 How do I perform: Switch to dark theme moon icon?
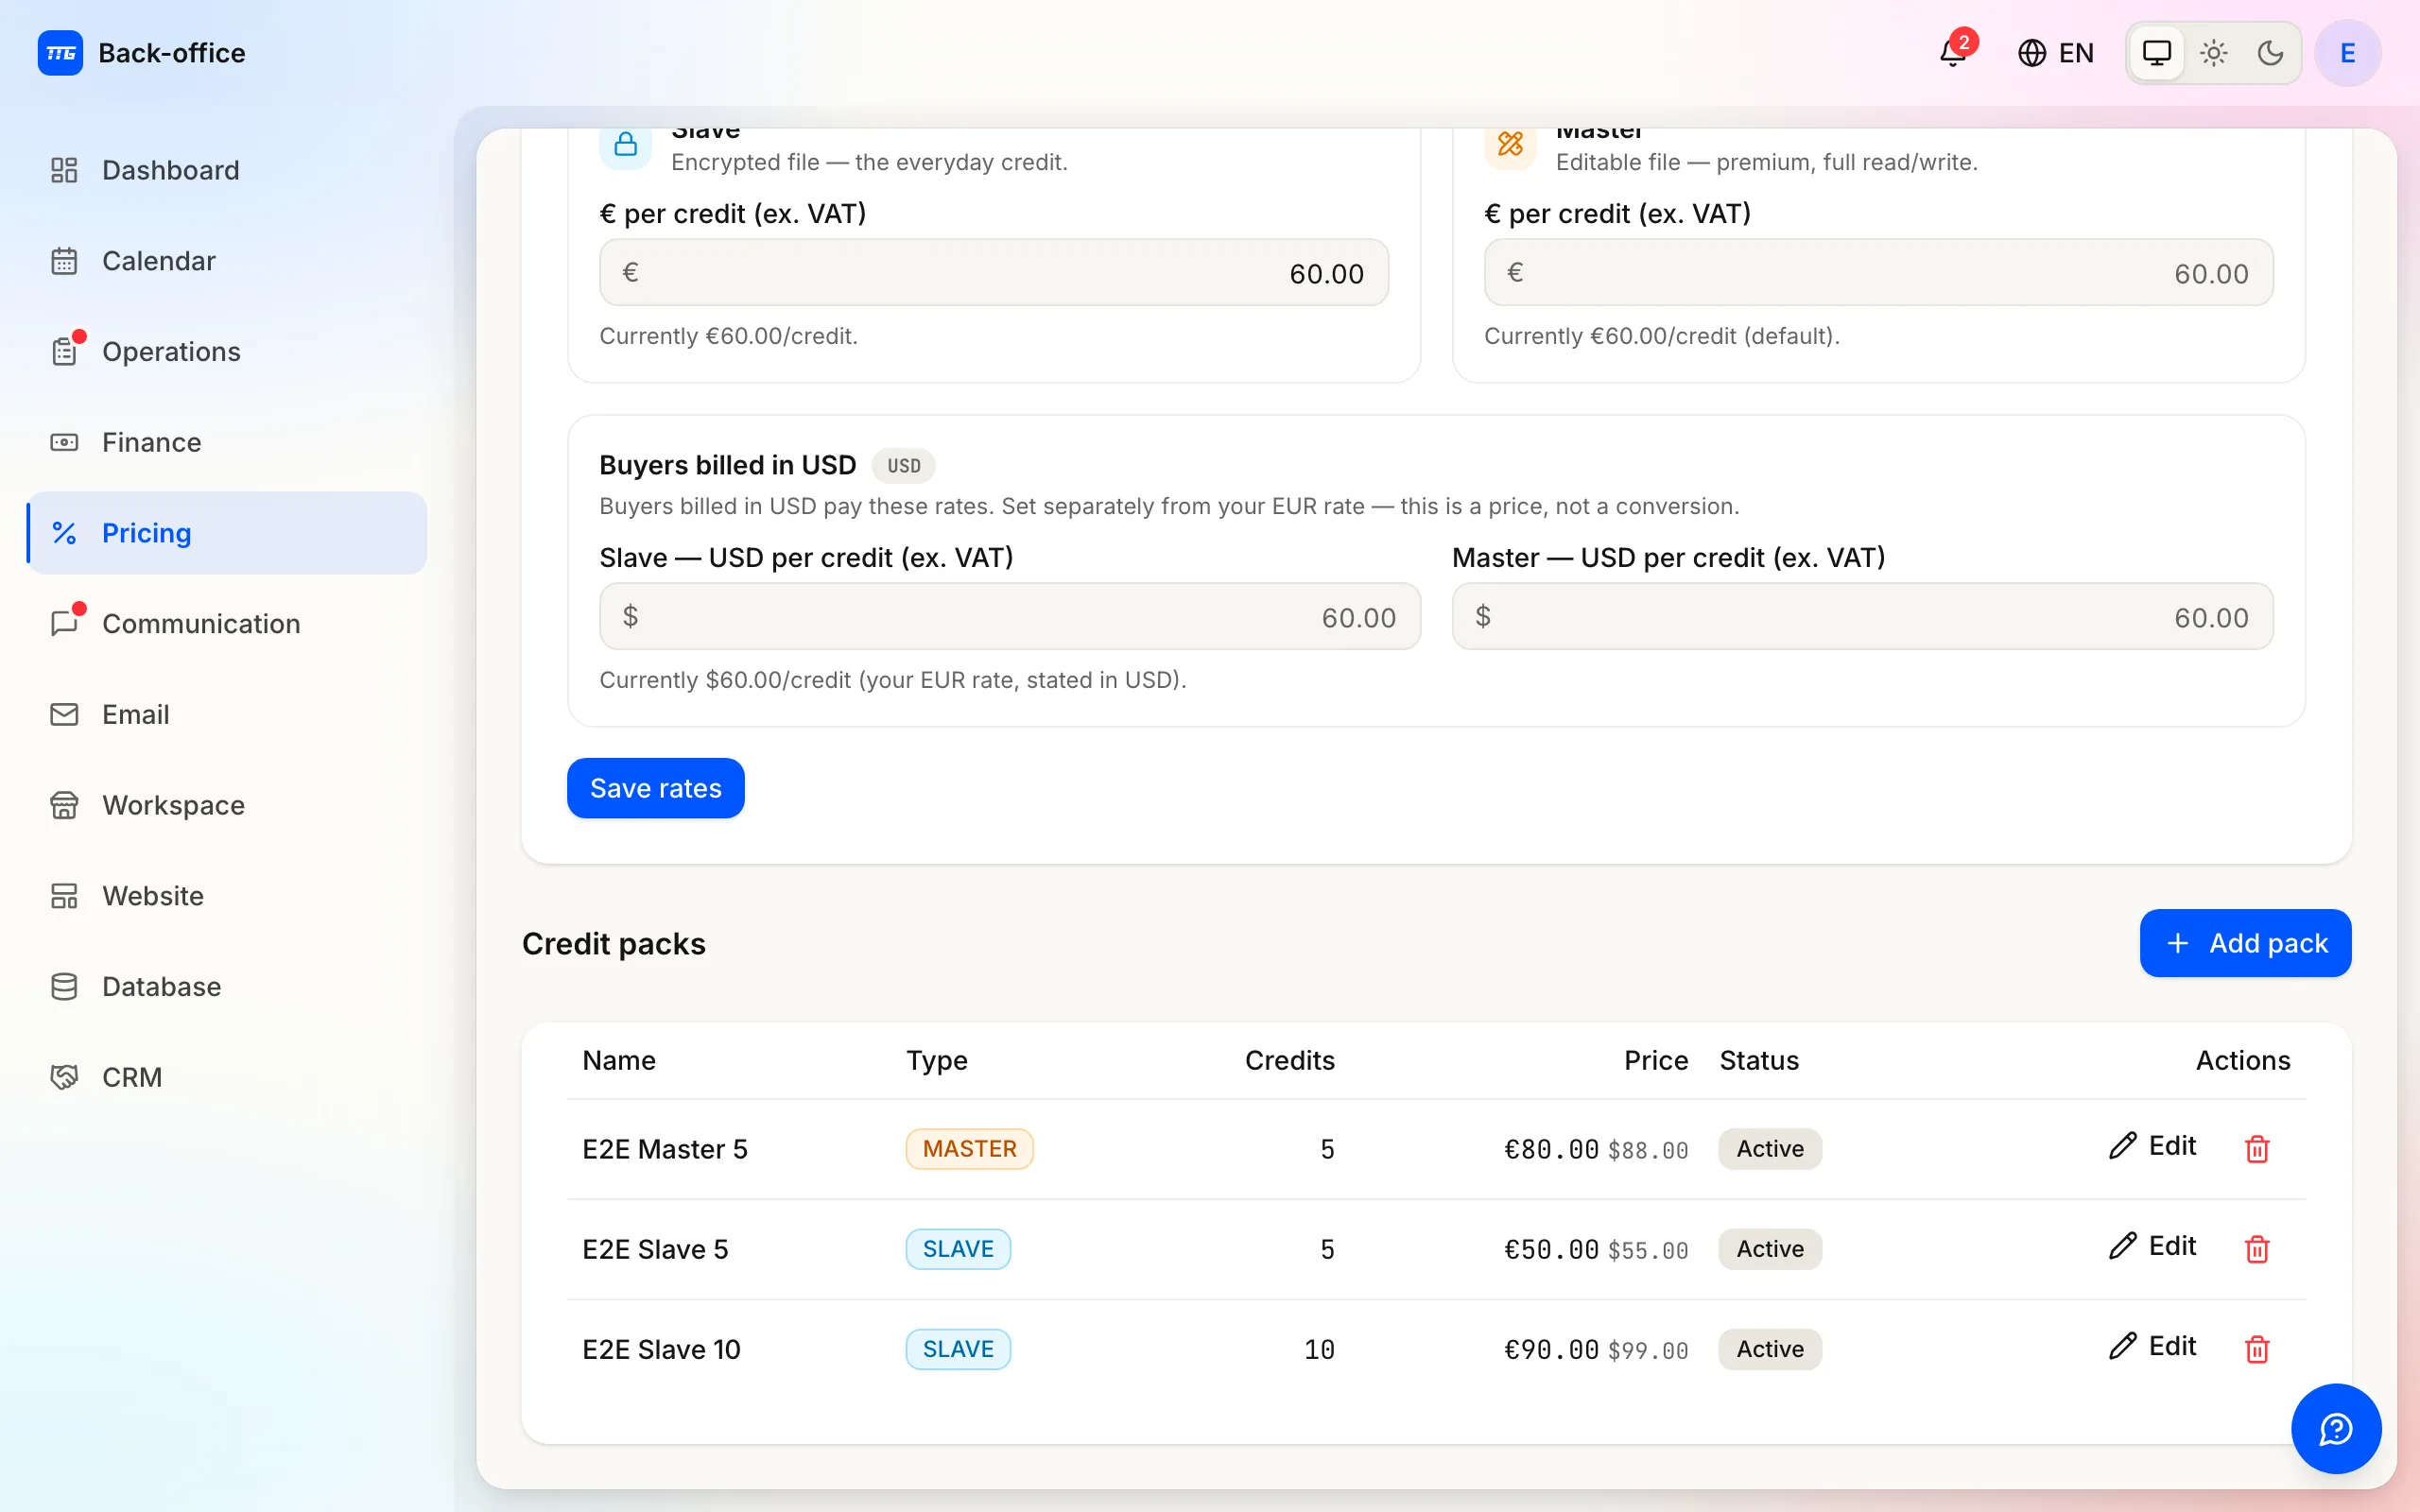tap(2271, 52)
